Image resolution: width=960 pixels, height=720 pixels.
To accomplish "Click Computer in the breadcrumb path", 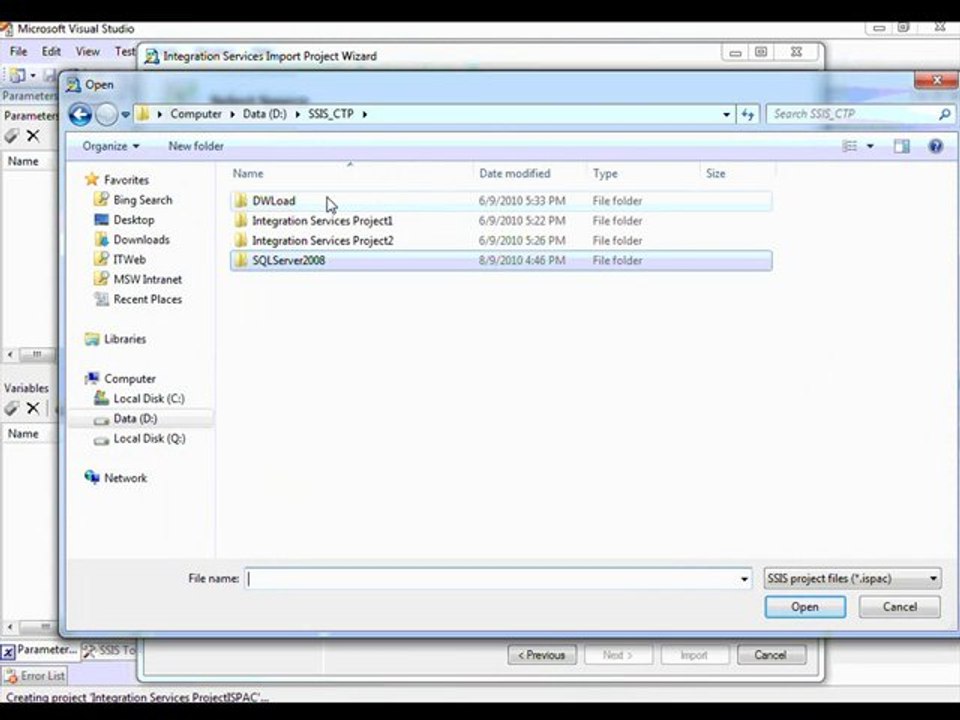I will coord(196,114).
